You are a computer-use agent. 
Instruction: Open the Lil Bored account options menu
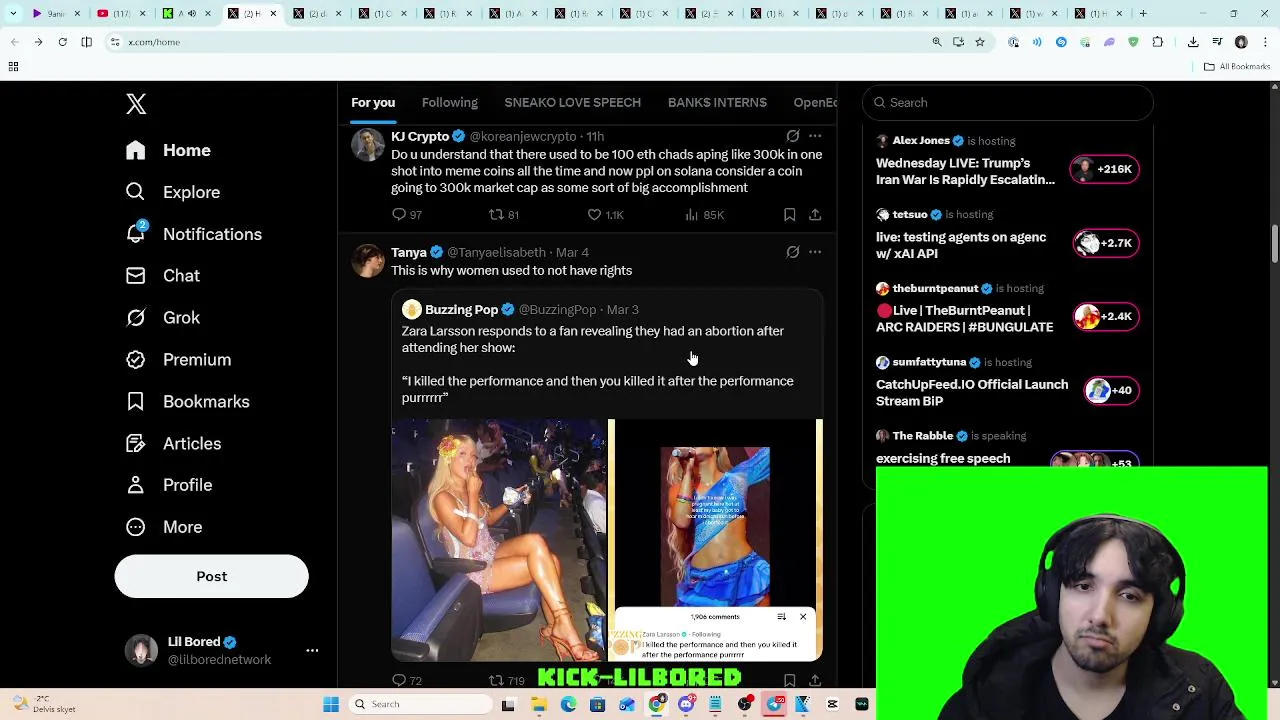click(312, 650)
